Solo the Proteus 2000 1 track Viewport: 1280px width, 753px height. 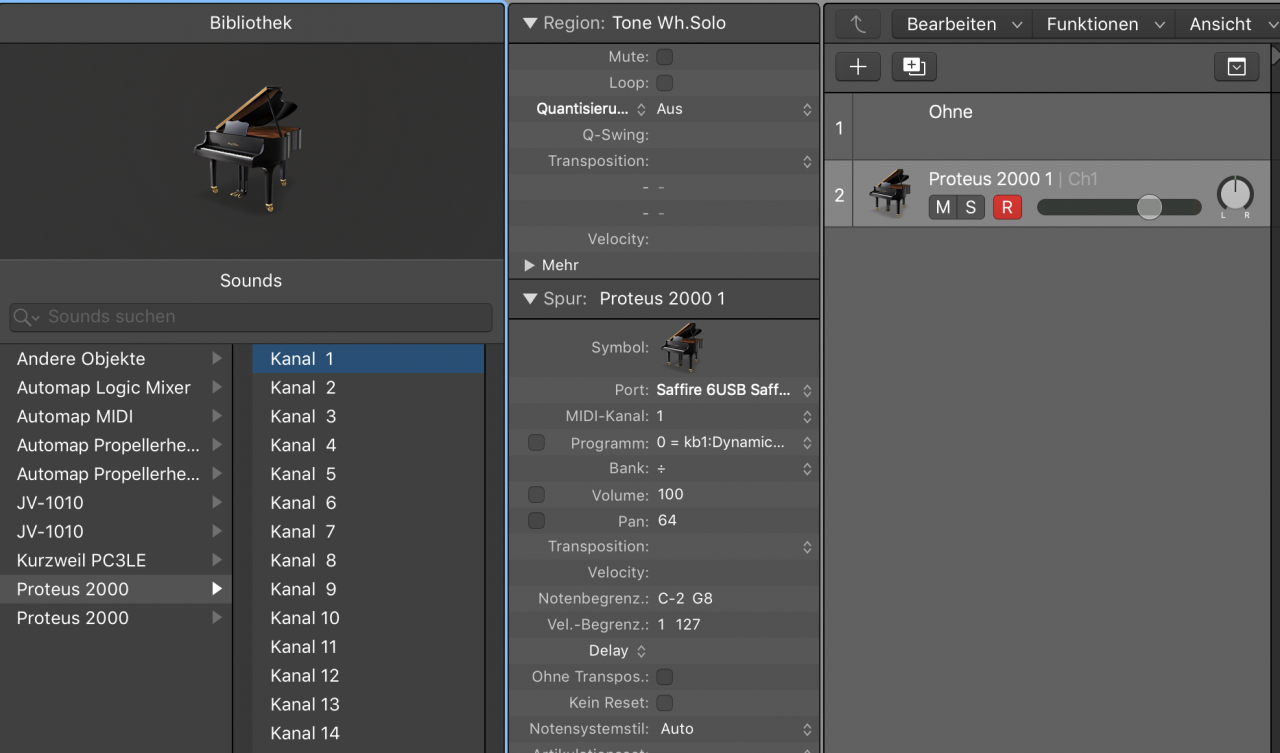(971, 207)
